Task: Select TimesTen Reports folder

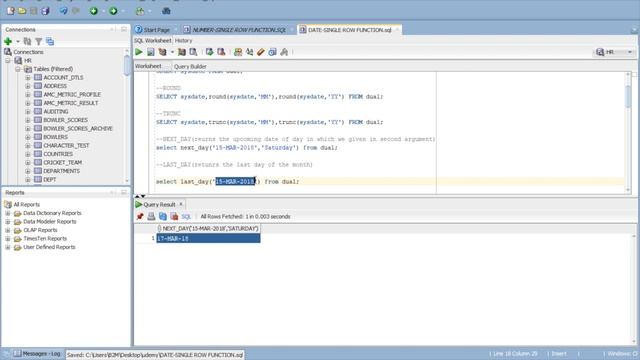Action: [x=45, y=238]
